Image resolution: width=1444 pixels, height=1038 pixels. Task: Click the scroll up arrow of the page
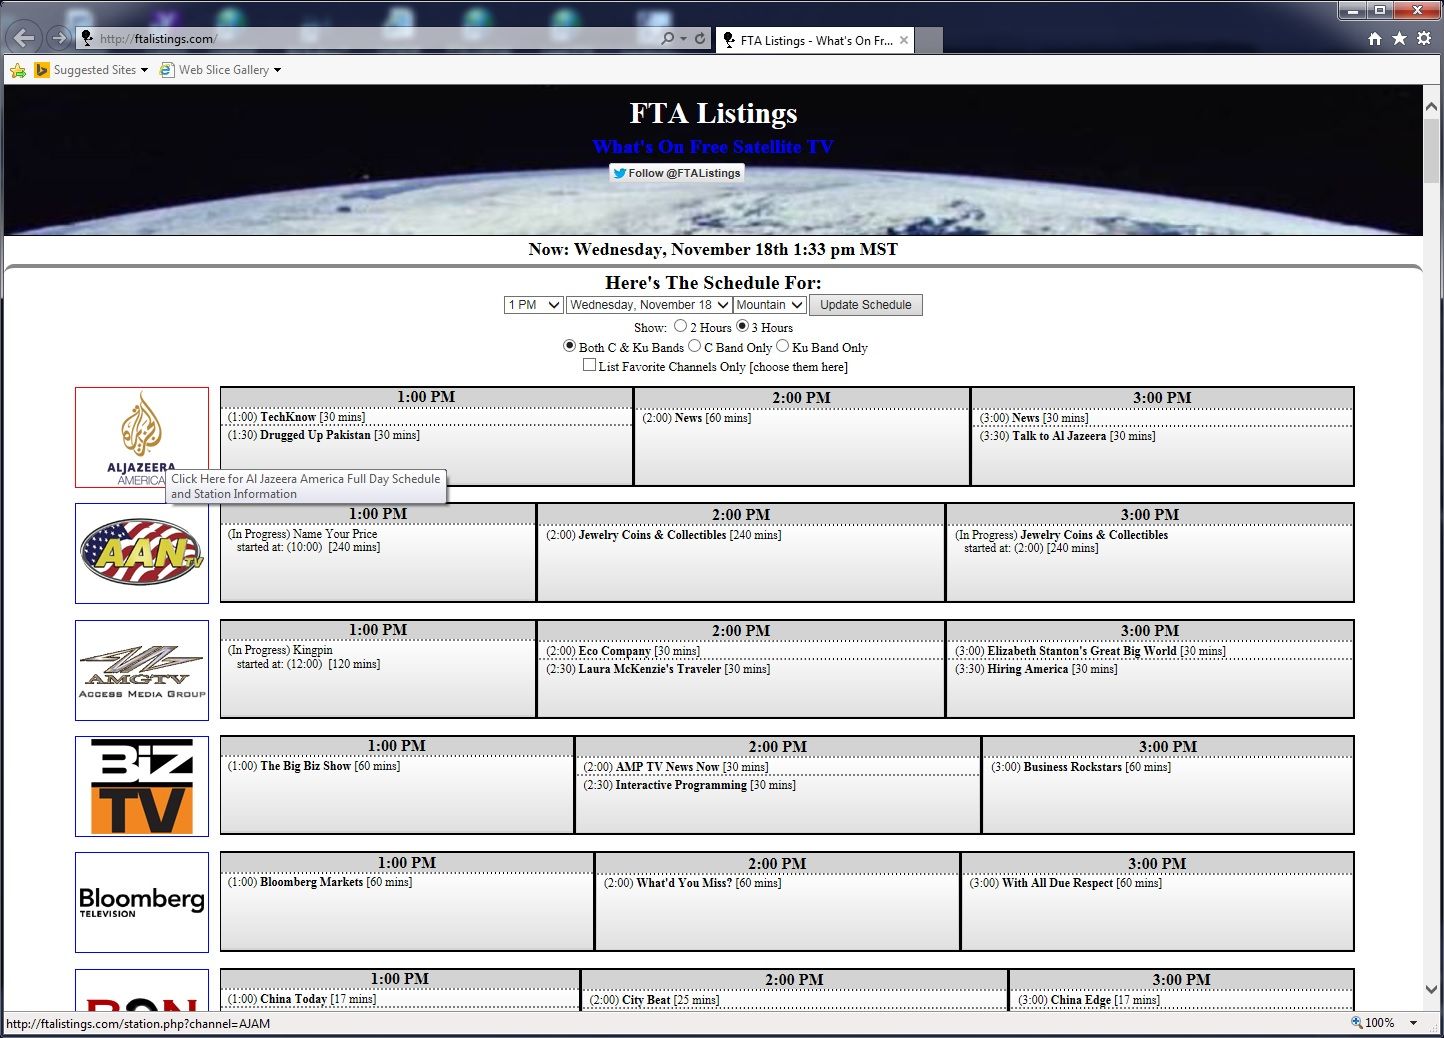tap(1432, 107)
